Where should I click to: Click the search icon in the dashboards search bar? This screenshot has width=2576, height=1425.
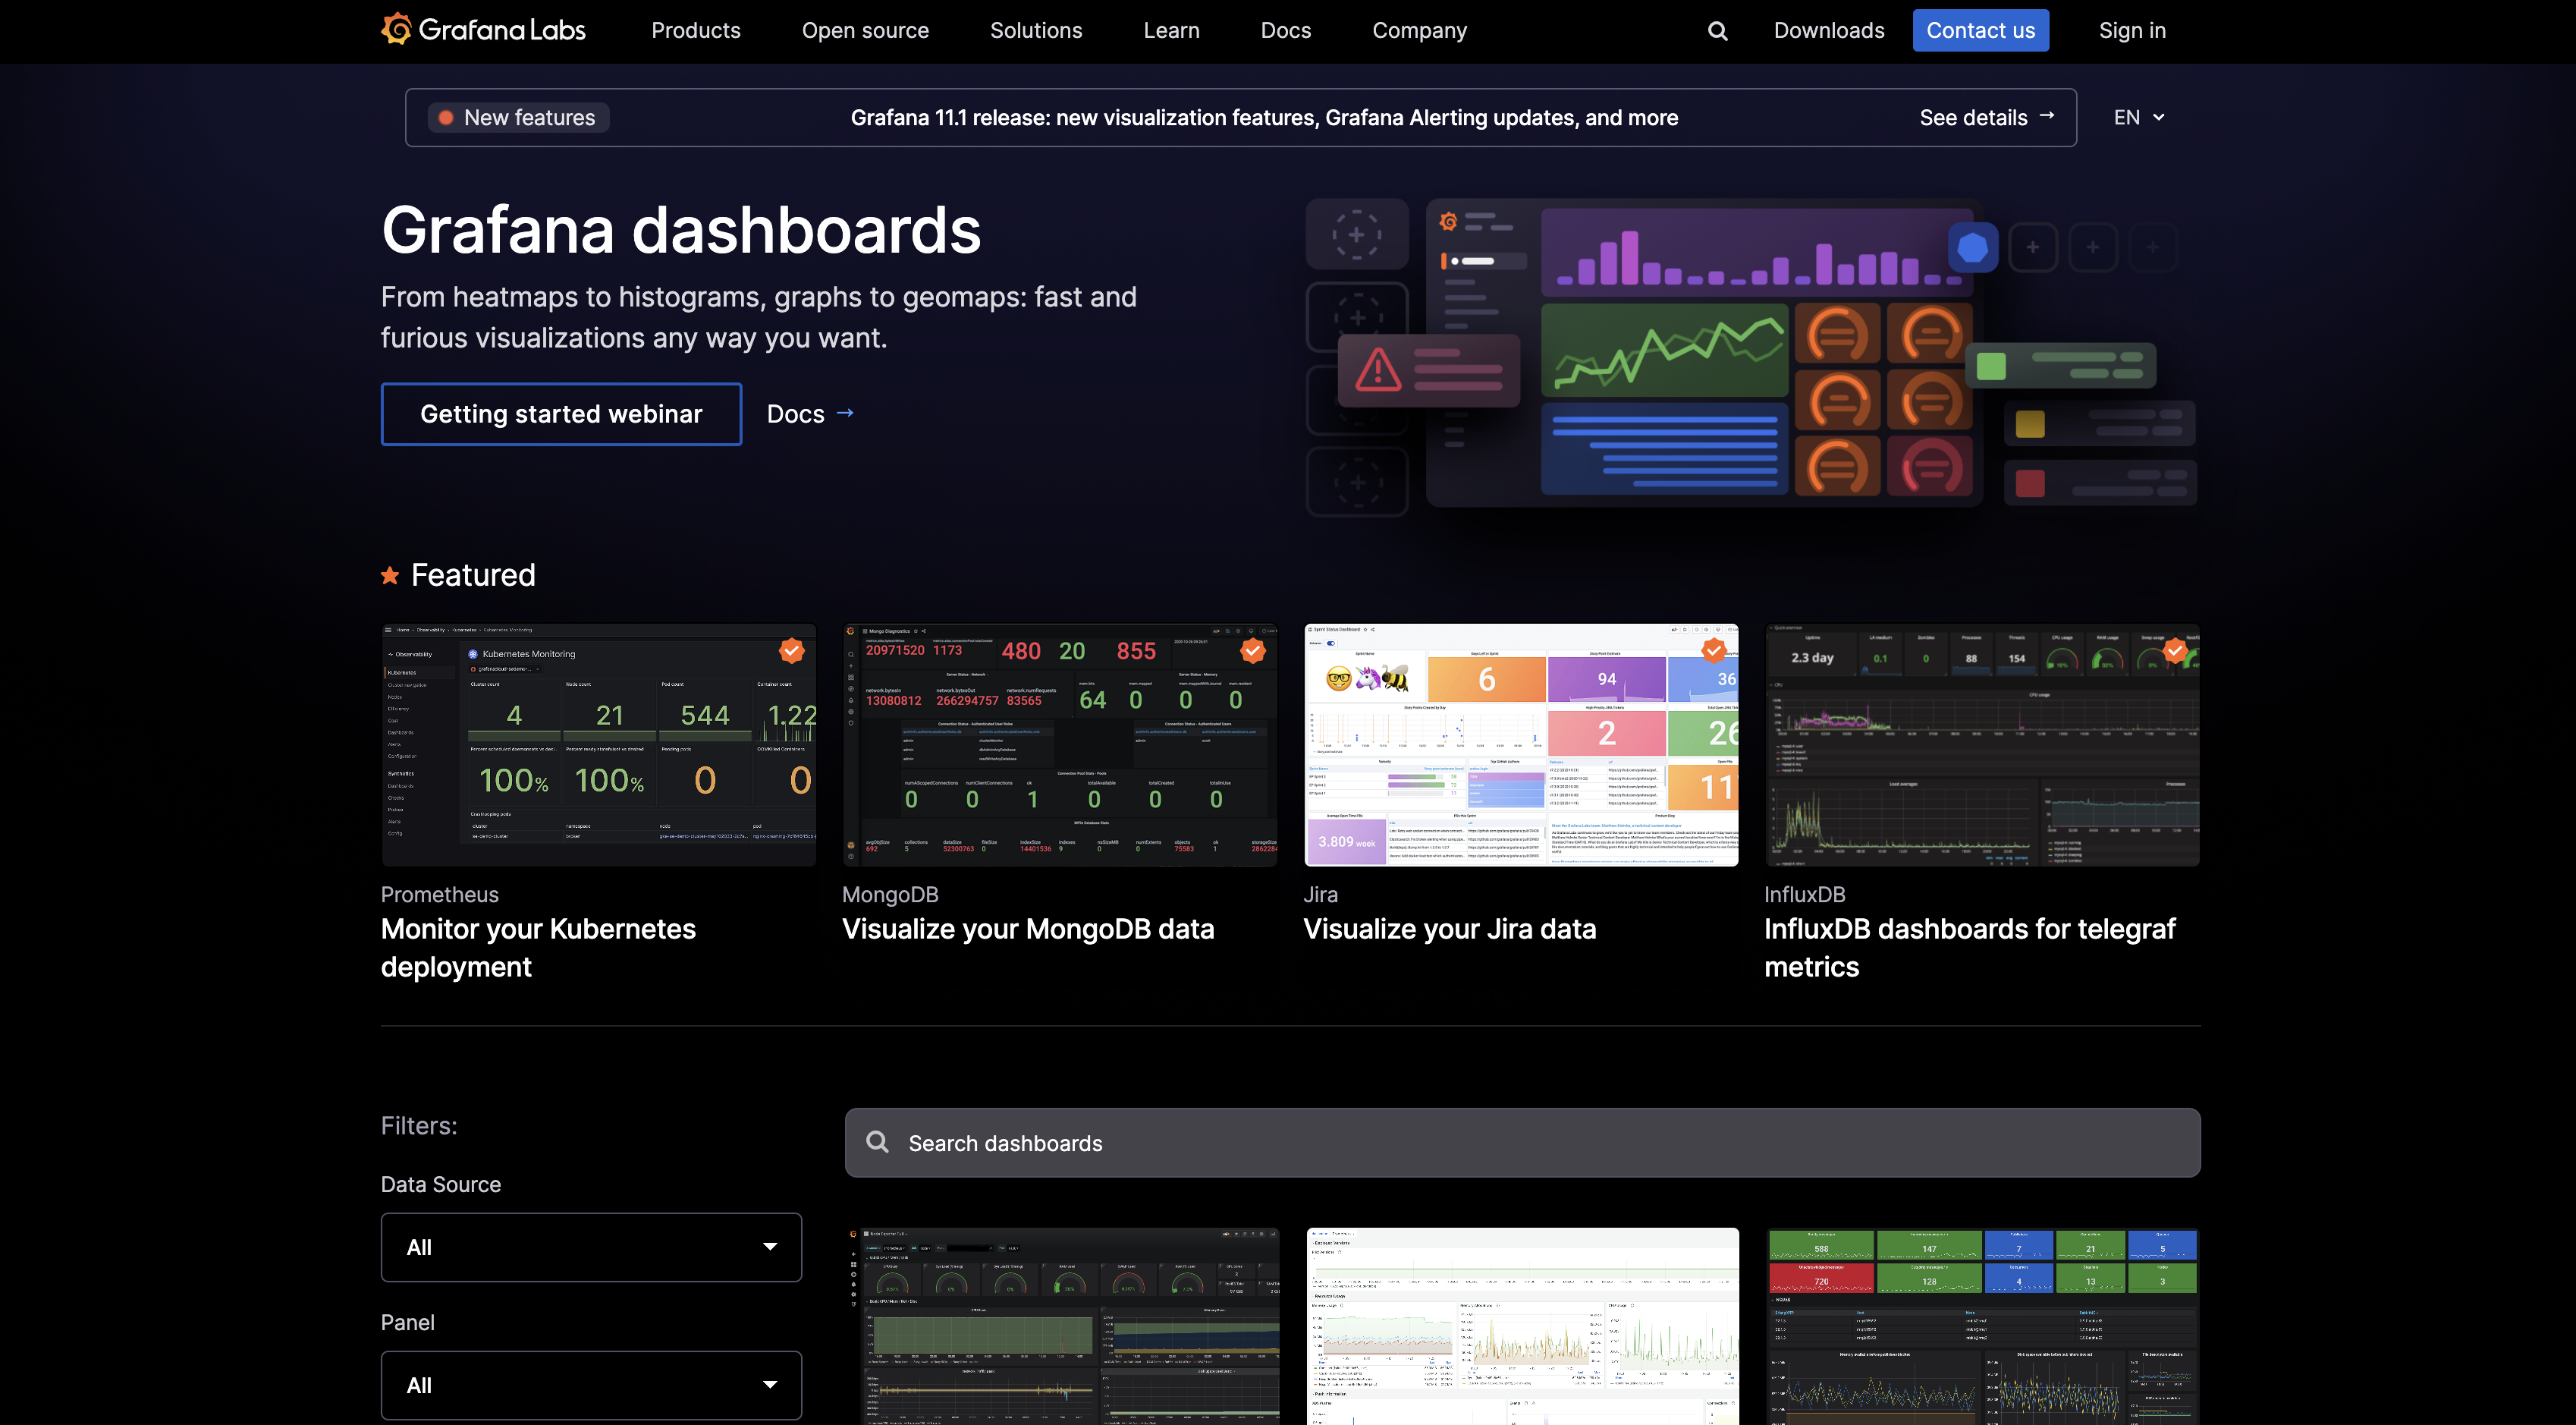pyautogui.click(x=877, y=1142)
